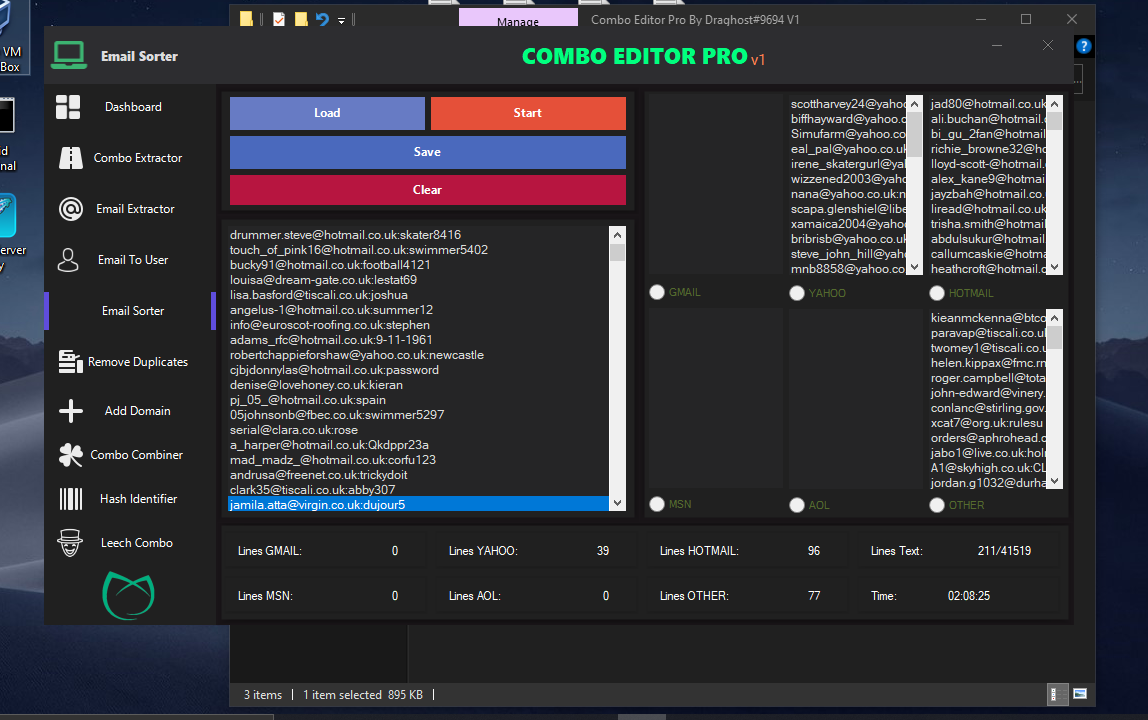
Task: Click the undo arrow in Explorer toolbar
Action: point(322,19)
